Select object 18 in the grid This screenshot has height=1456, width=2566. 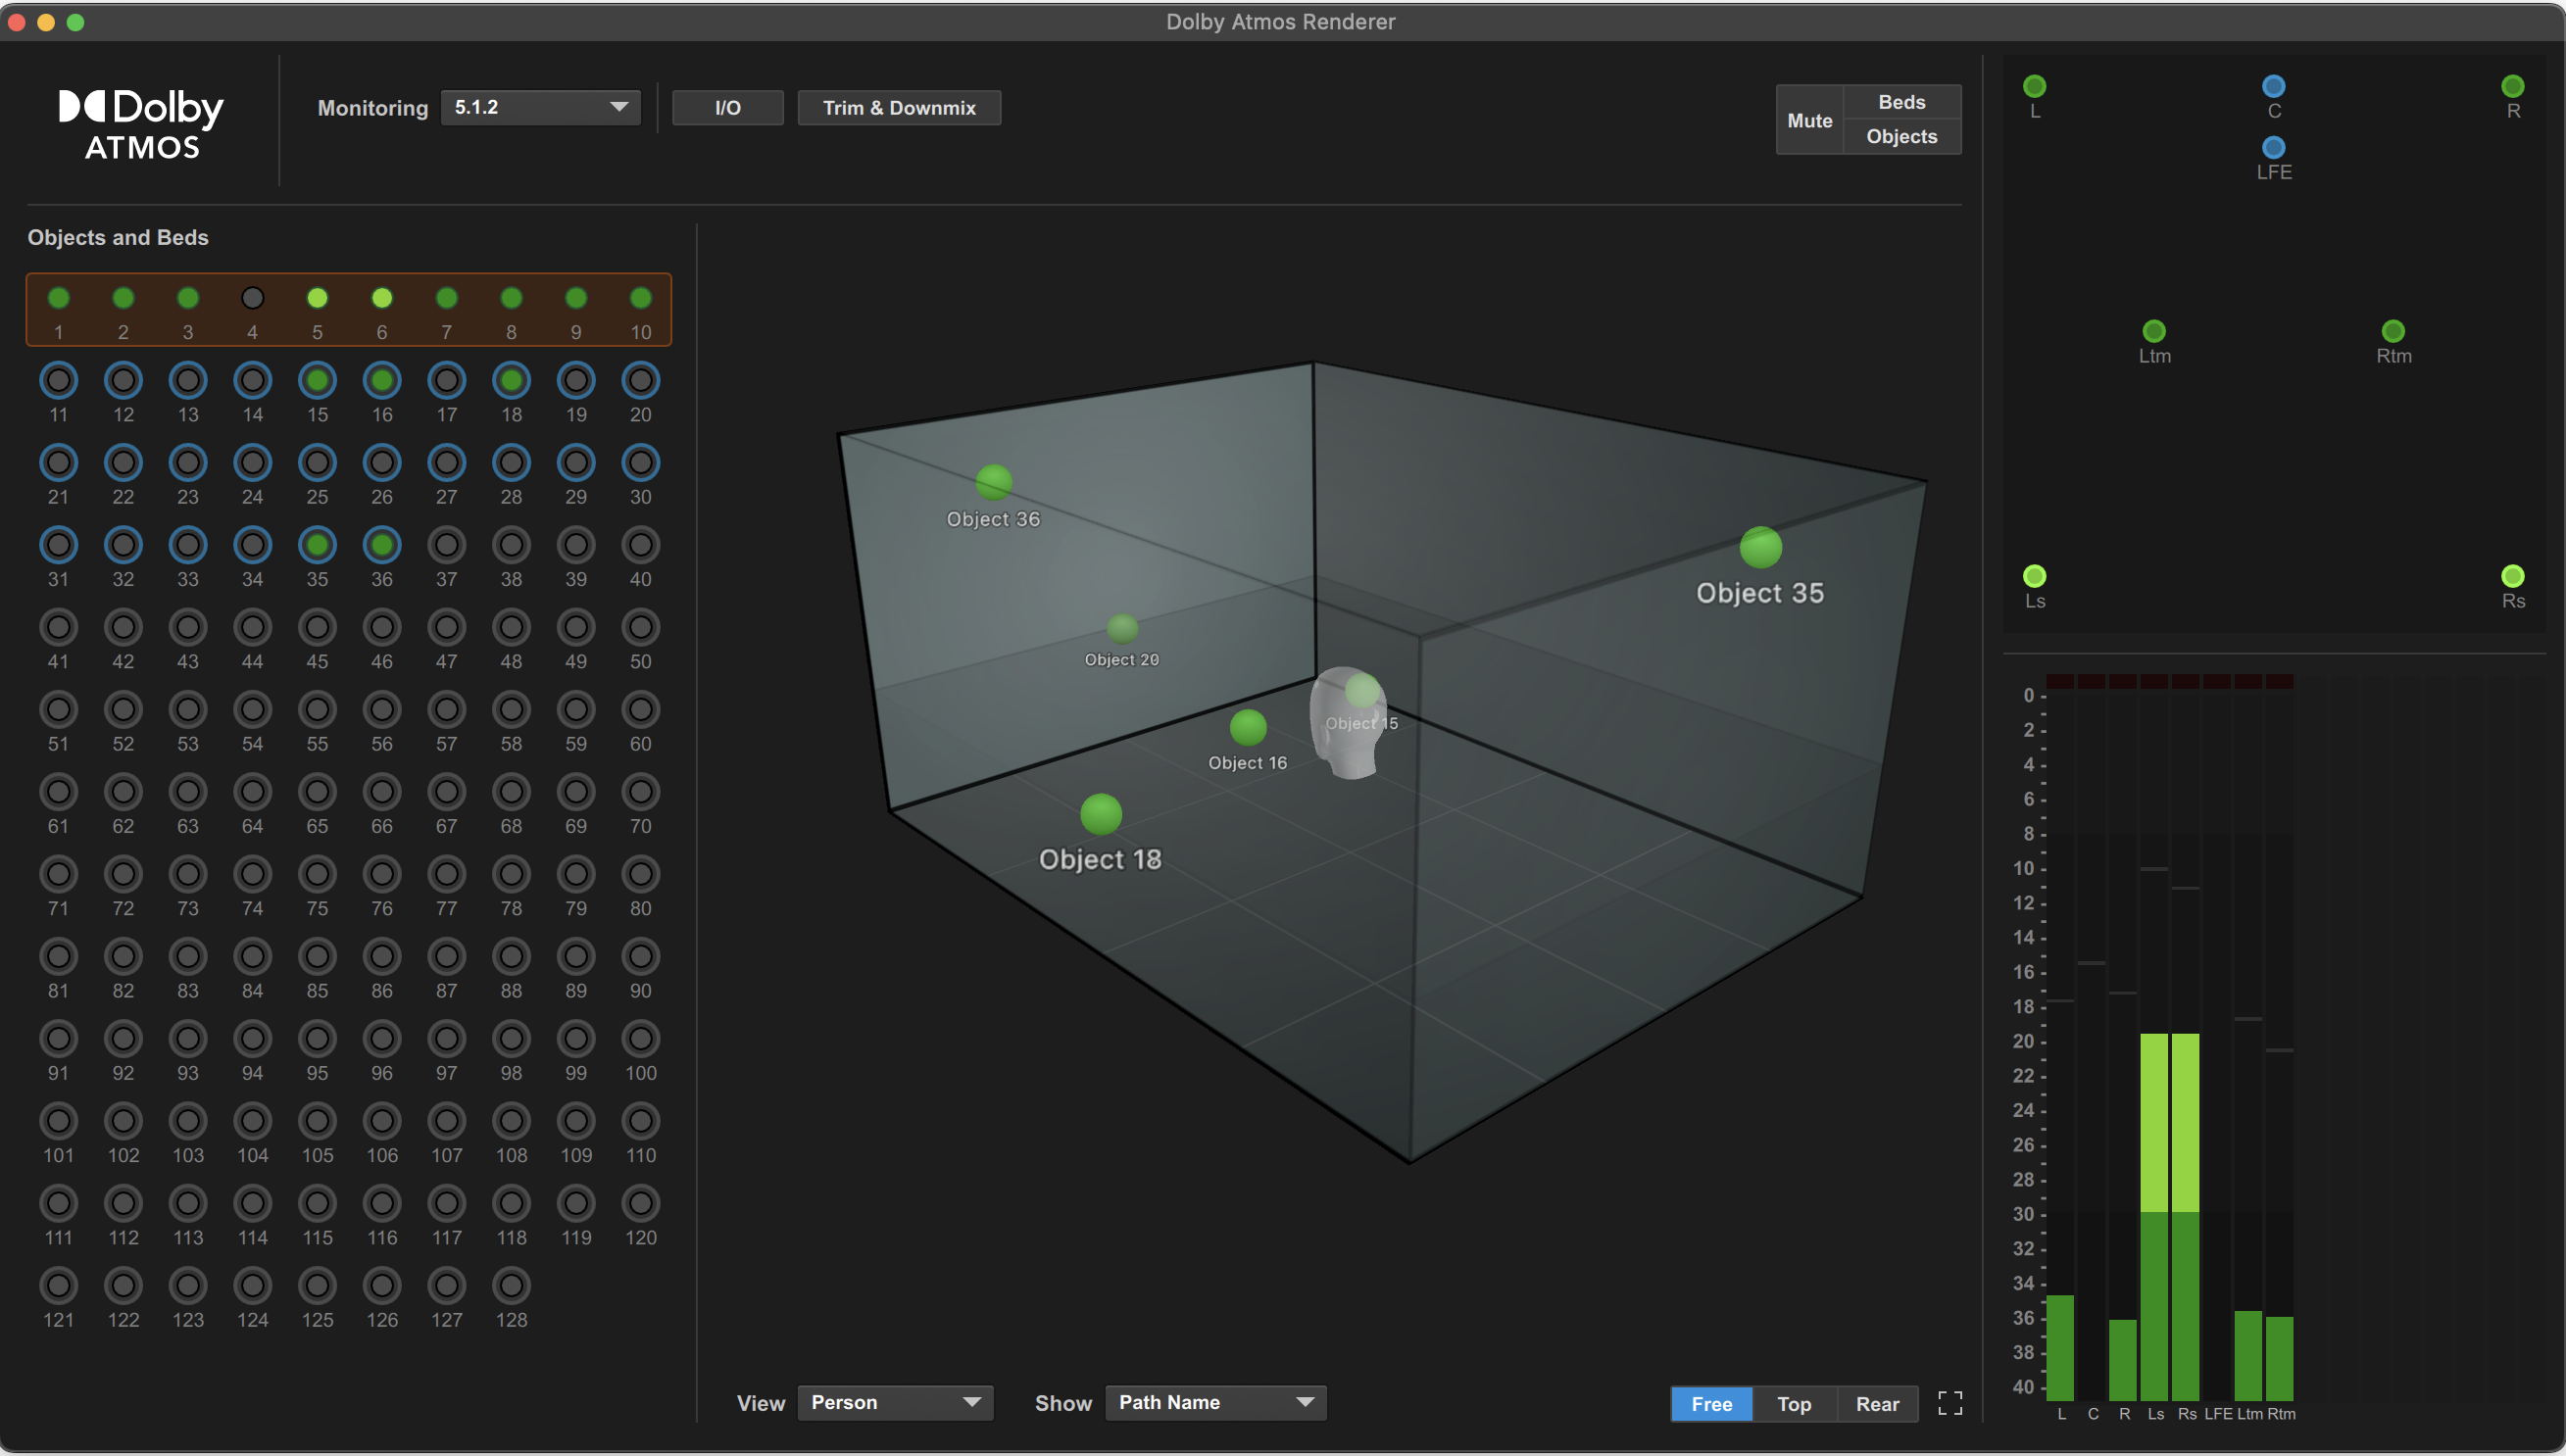pos(511,380)
